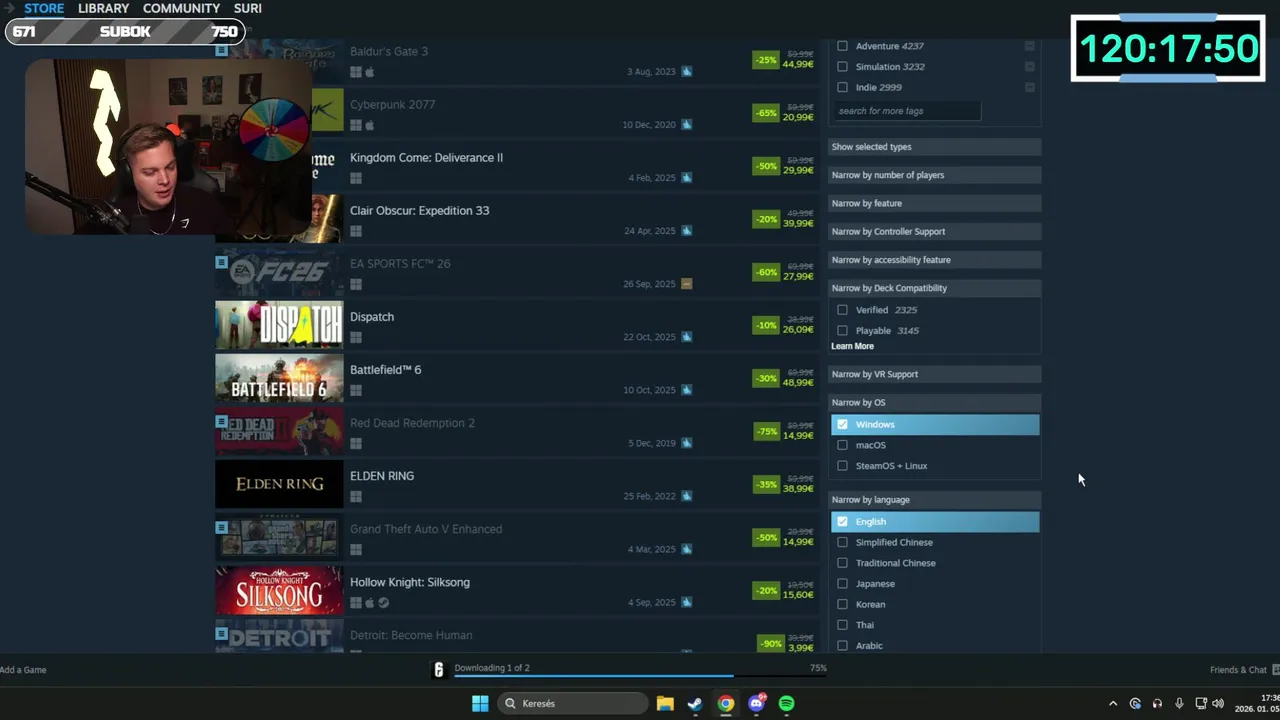
Task: Expand Narrow by accessibility feature
Action: coord(934,260)
